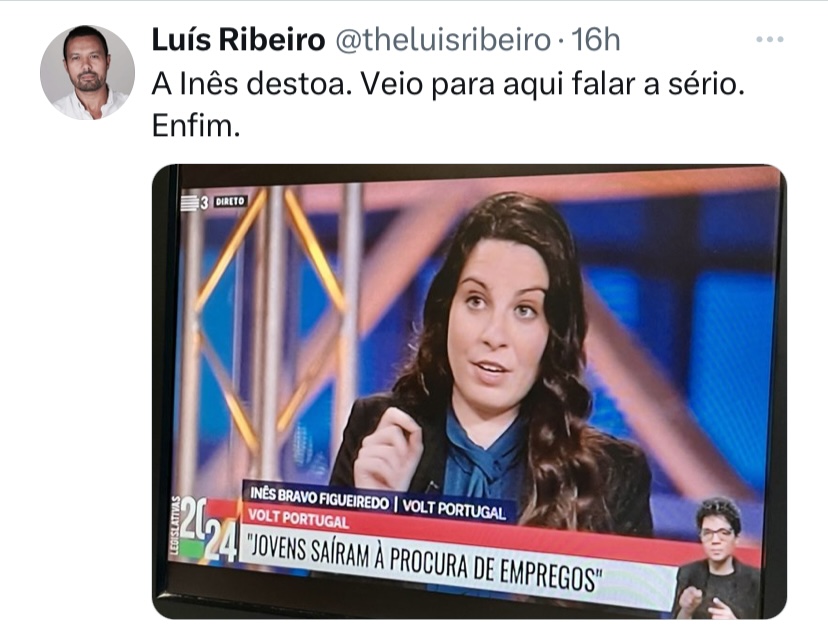Click the @theluisribeiro handle

444,40
